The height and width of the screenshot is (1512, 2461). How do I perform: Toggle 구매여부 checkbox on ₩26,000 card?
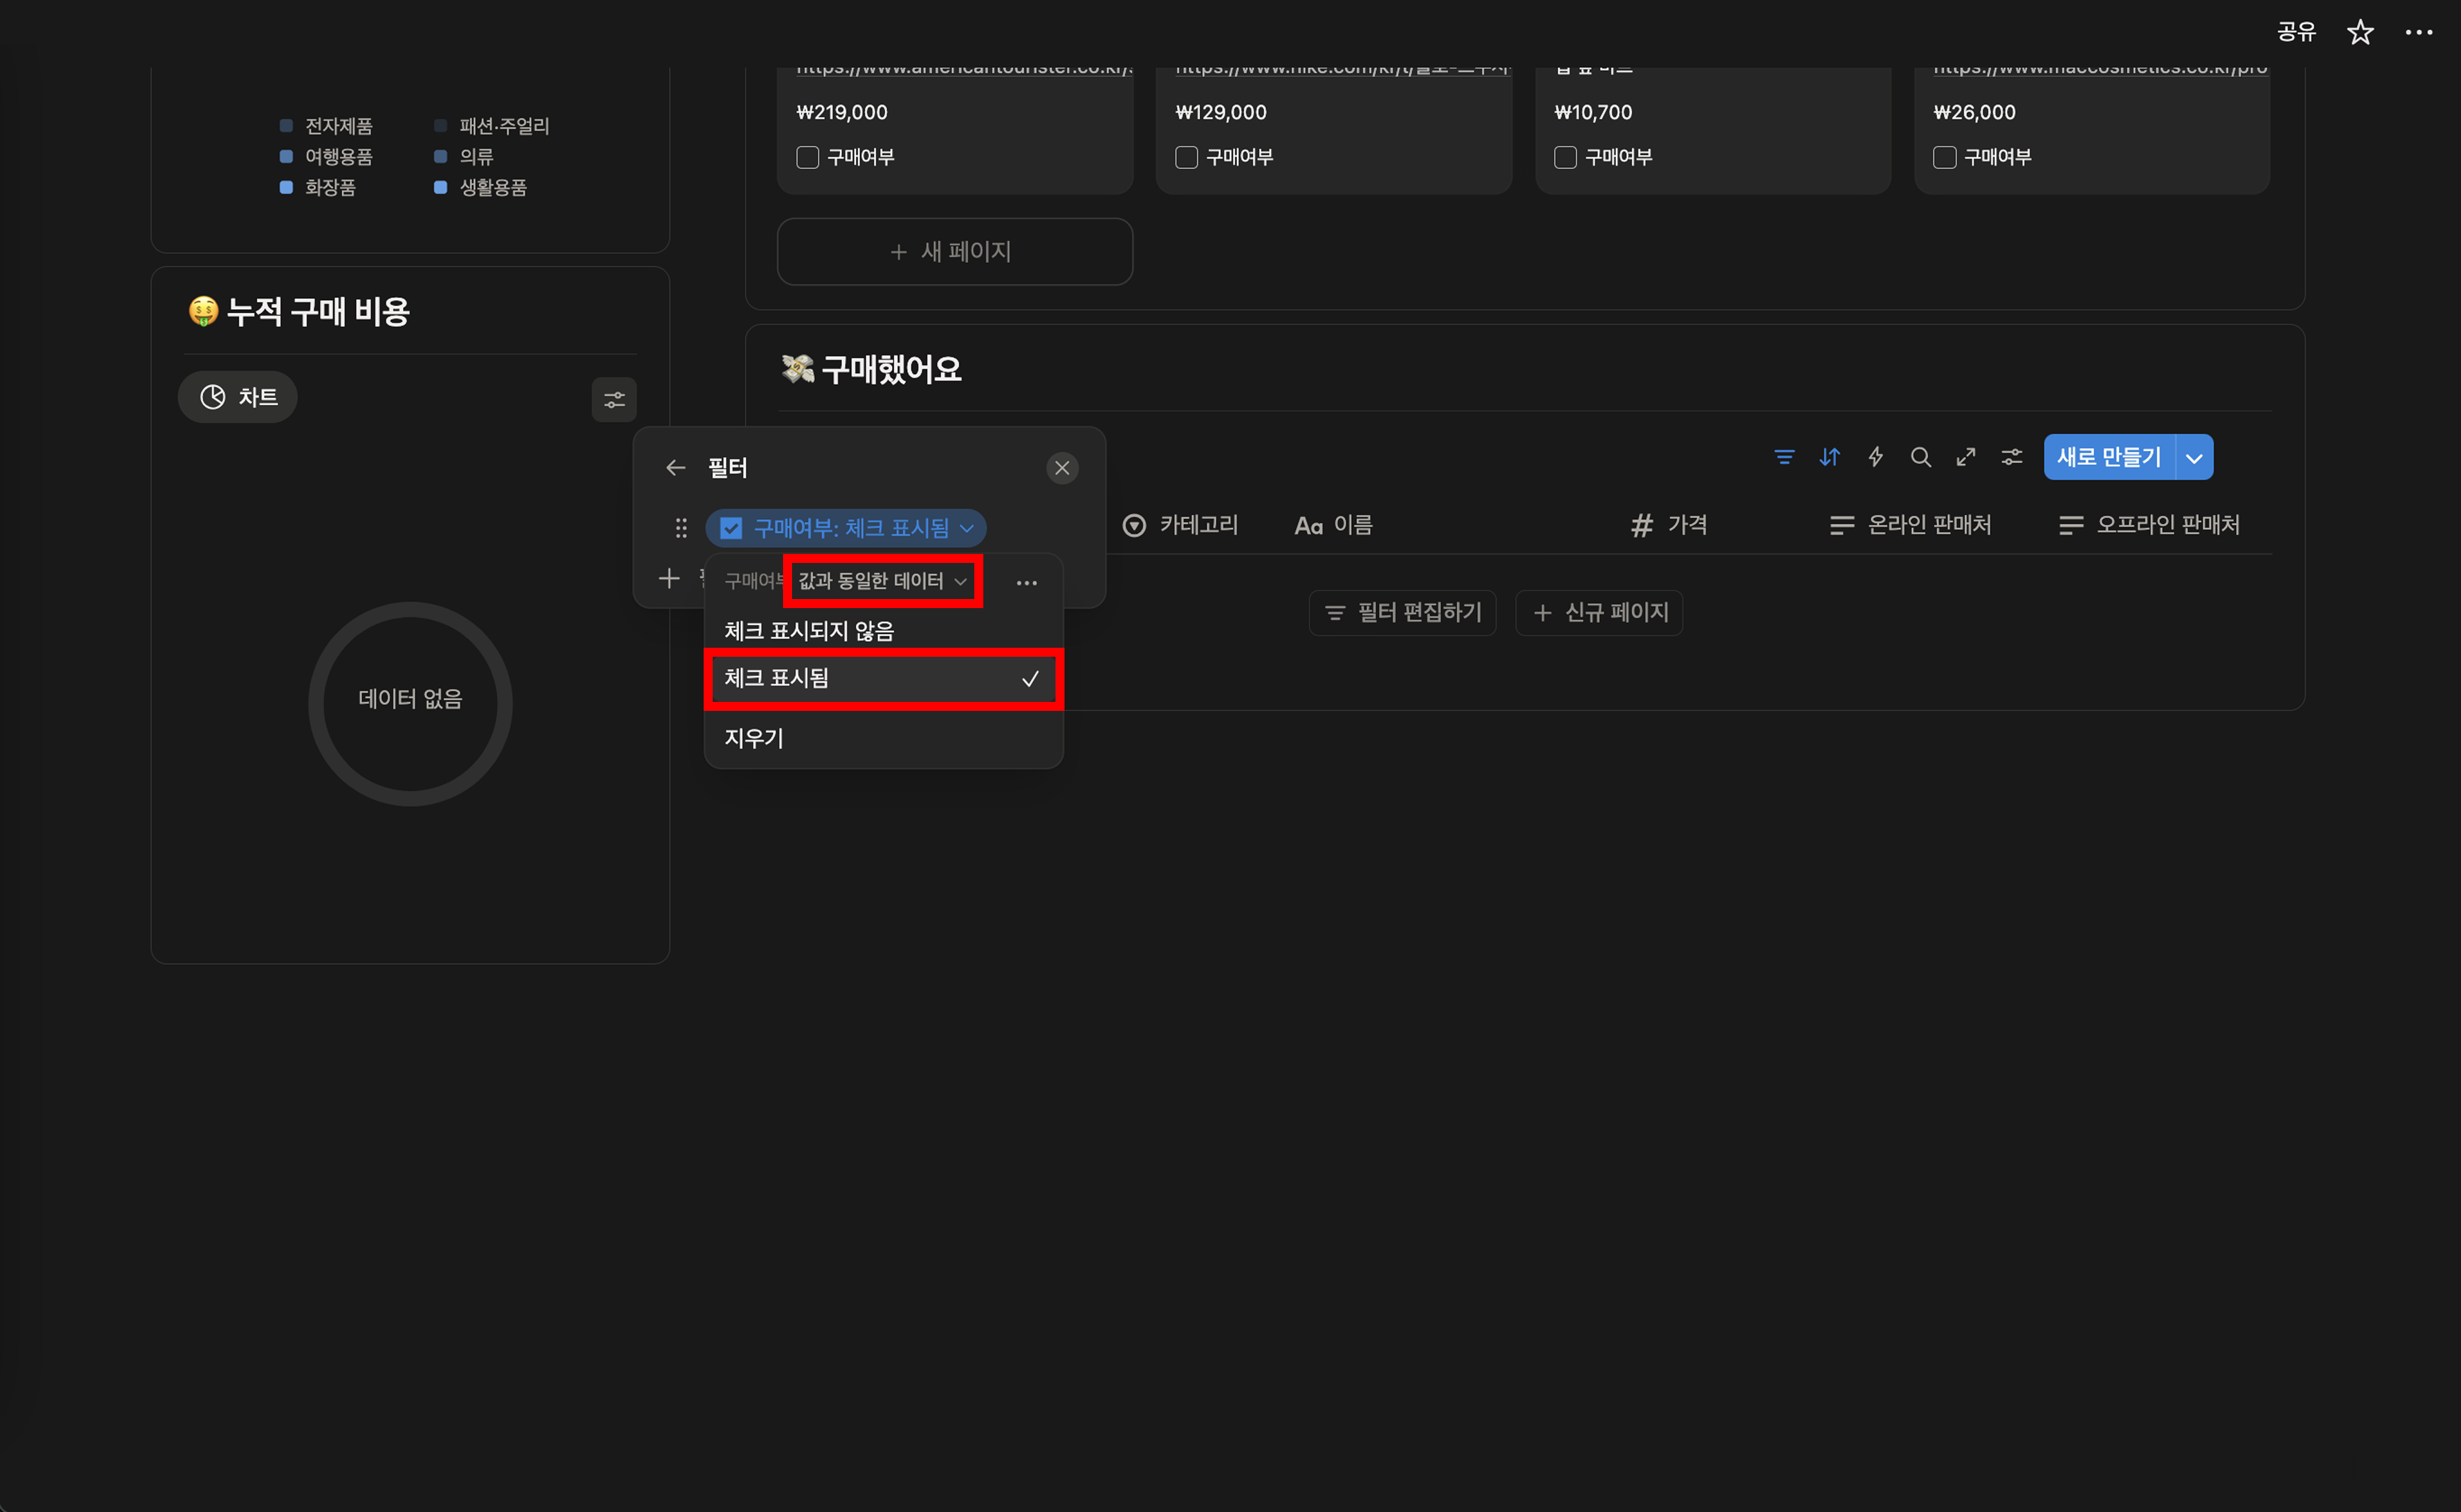pyautogui.click(x=1944, y=157)
